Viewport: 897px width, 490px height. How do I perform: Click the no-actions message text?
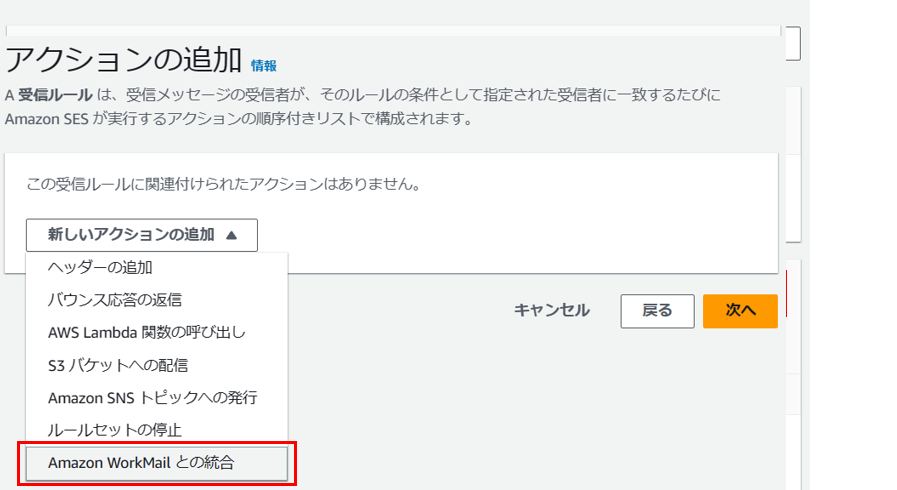pyautogui.click(x=224, y=184)
